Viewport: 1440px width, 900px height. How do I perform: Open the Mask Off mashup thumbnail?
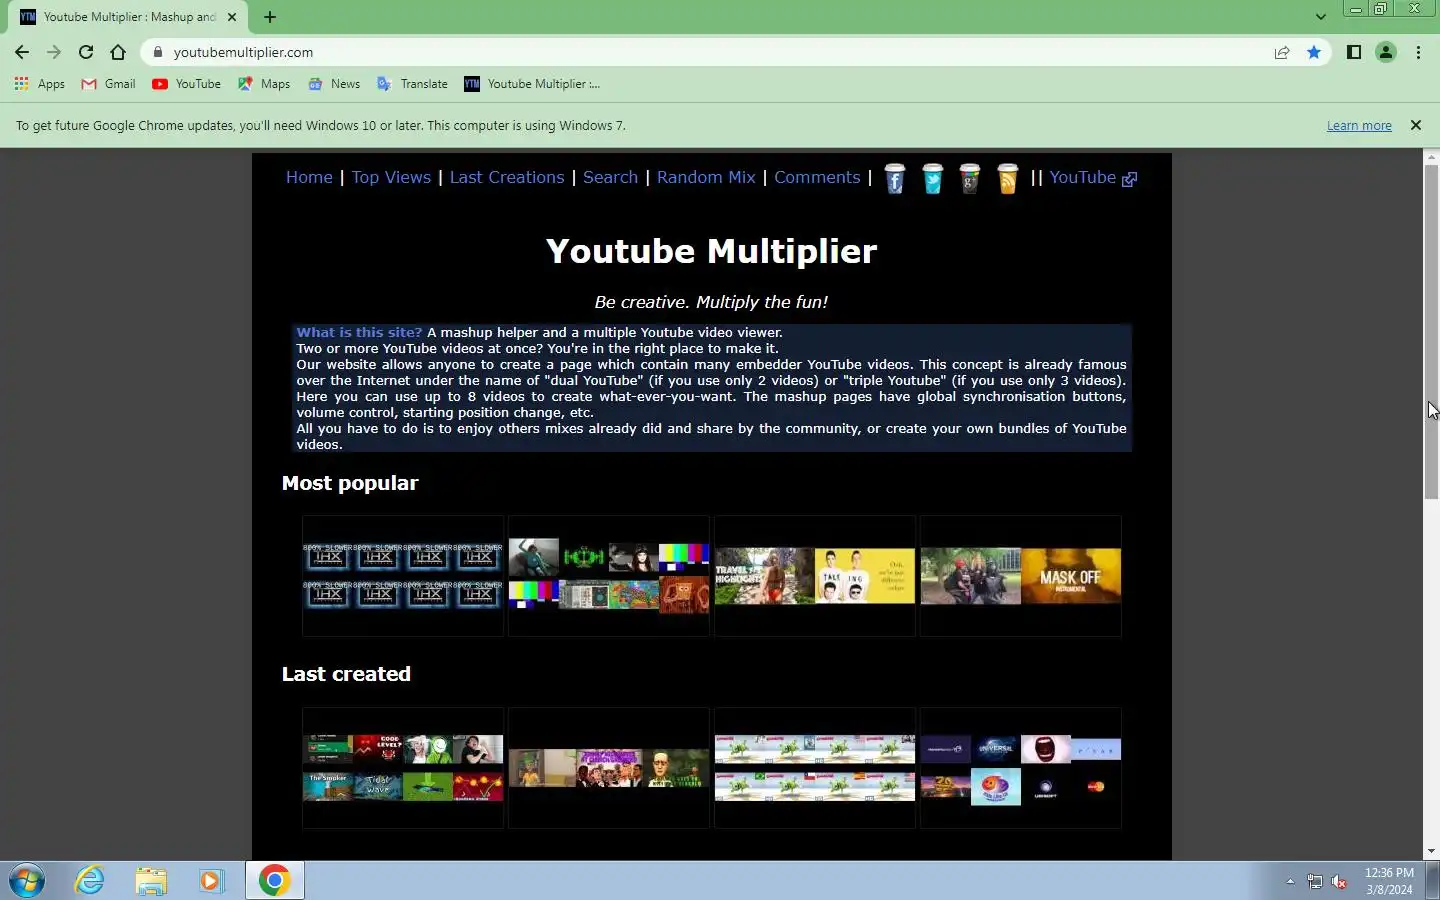click(x=1021, y=576)
